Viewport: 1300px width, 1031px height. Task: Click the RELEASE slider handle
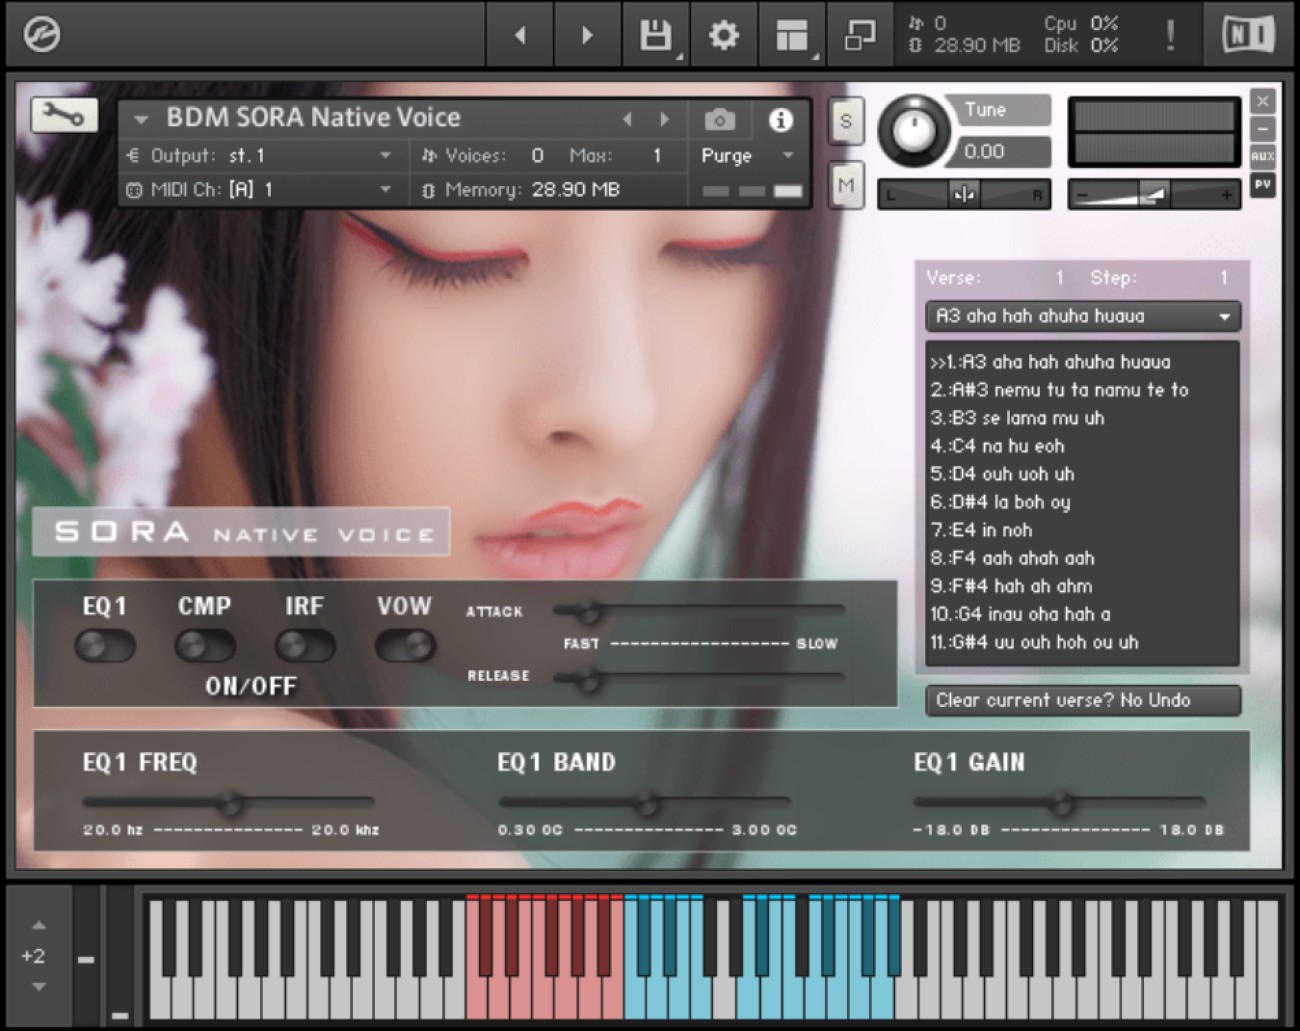[588, 680]
